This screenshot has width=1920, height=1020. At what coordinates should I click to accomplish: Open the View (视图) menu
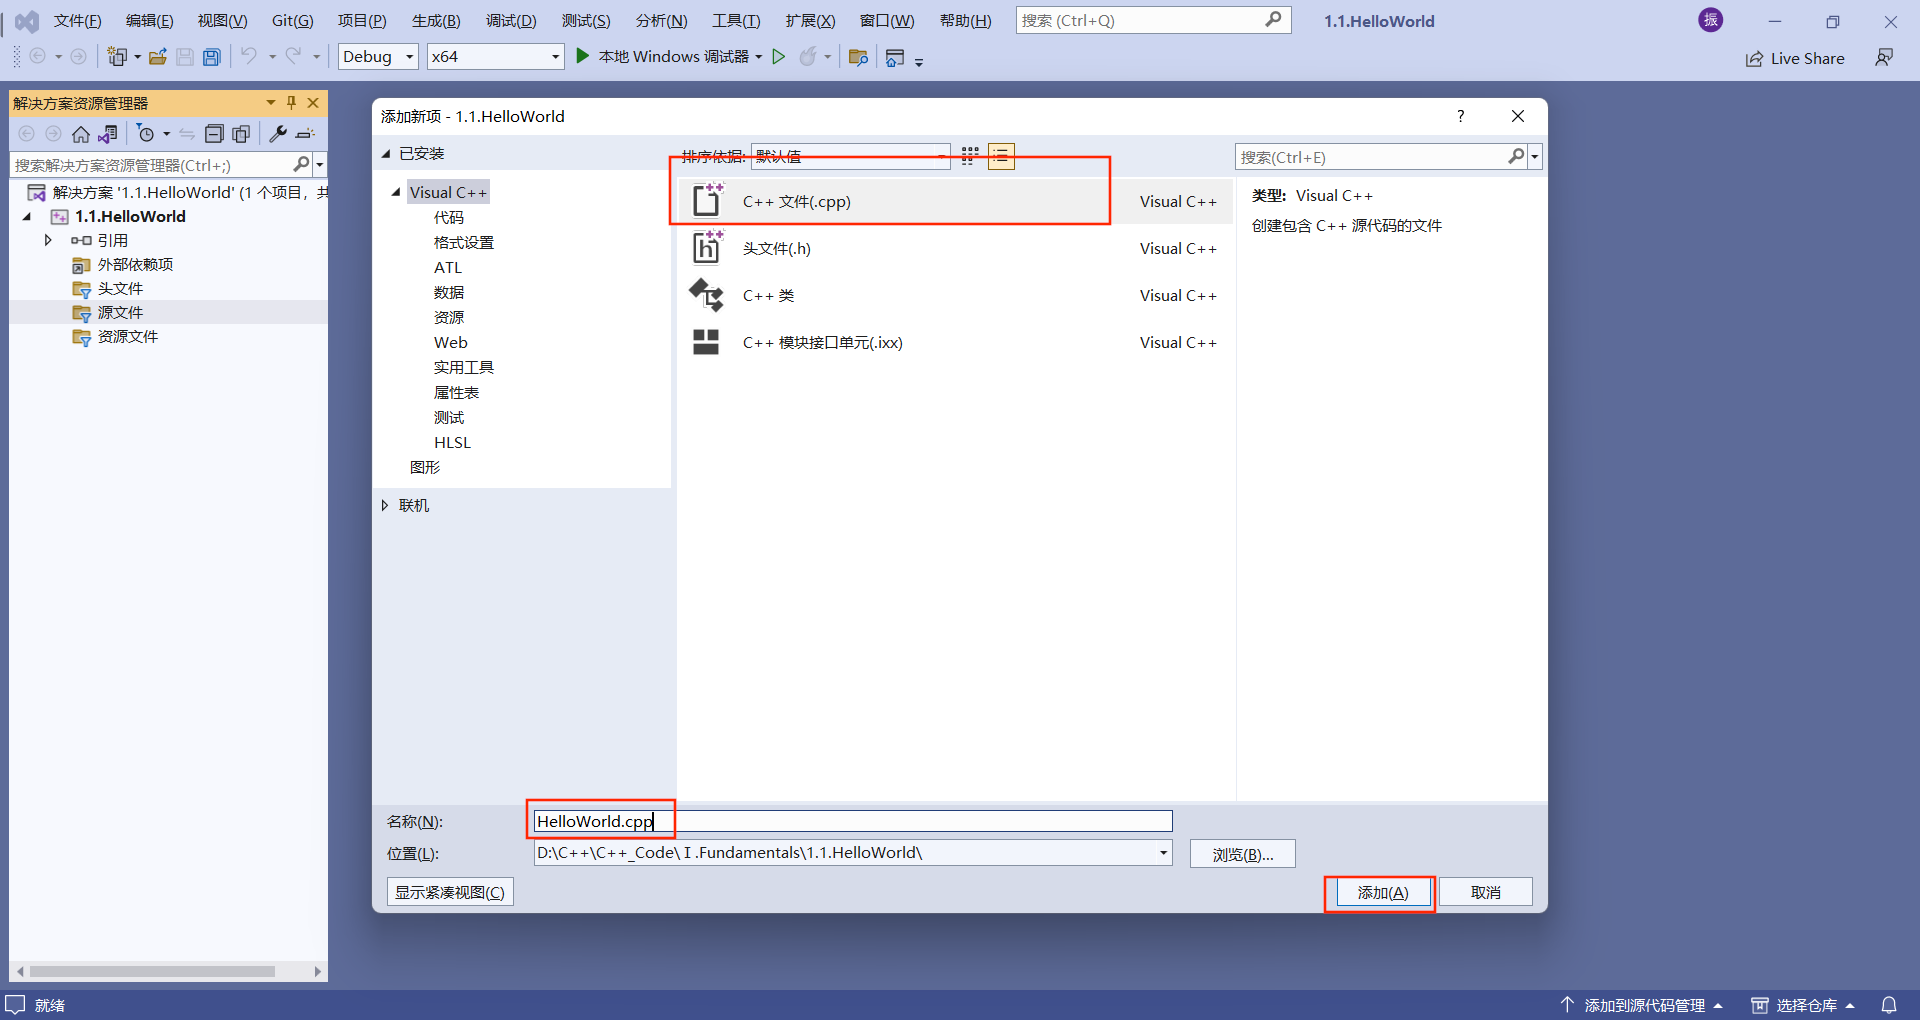(x=222, y=21)
